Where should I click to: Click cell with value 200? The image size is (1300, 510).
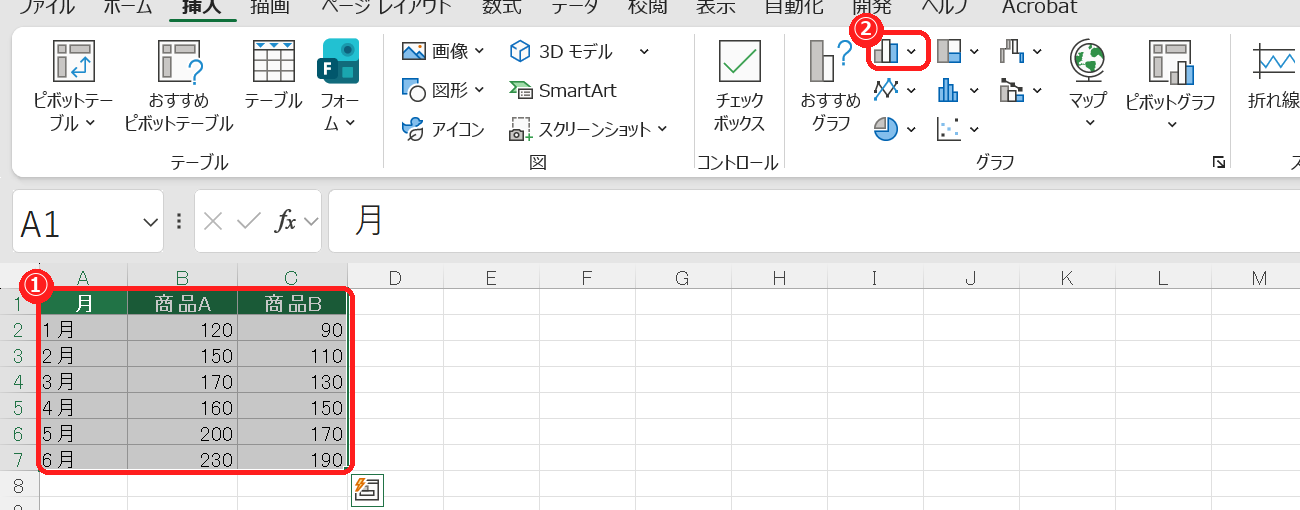pyautogui.click(x=183, y=434)
